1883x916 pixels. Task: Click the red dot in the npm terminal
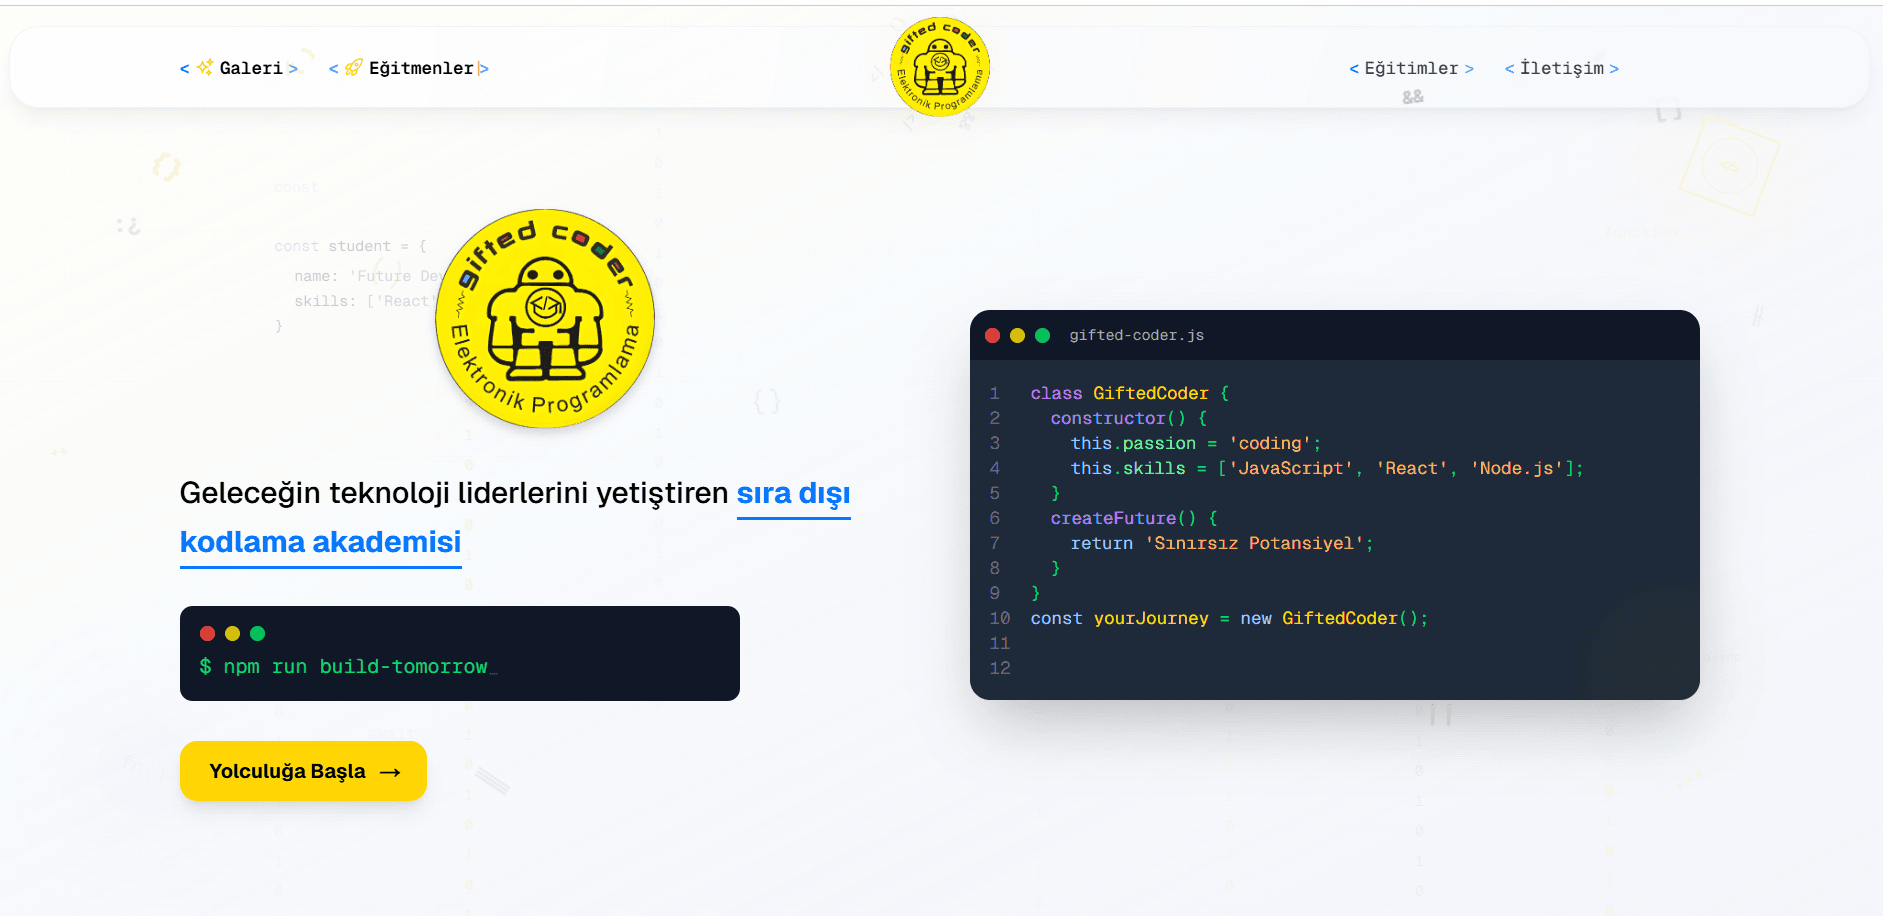208,633
